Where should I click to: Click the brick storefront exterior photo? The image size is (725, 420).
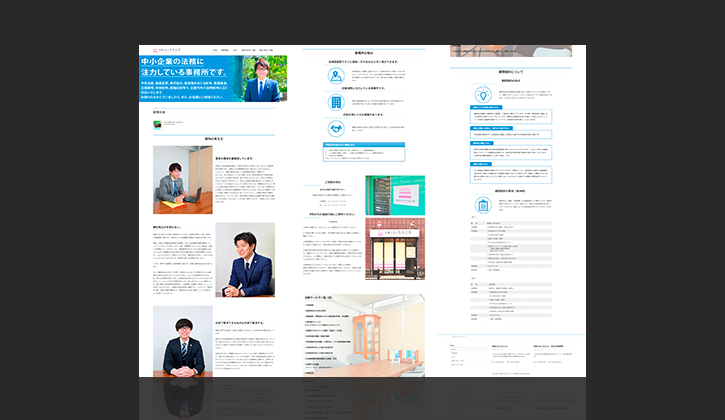(395, 249)
